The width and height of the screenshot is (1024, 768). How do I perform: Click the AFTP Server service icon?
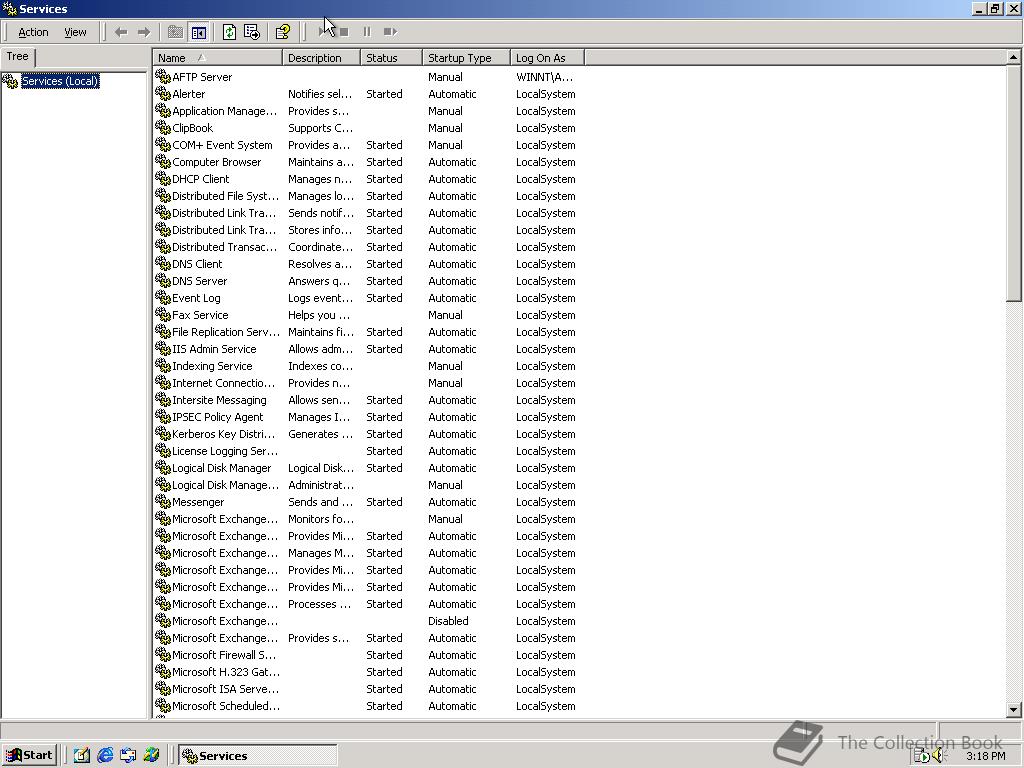163,76
